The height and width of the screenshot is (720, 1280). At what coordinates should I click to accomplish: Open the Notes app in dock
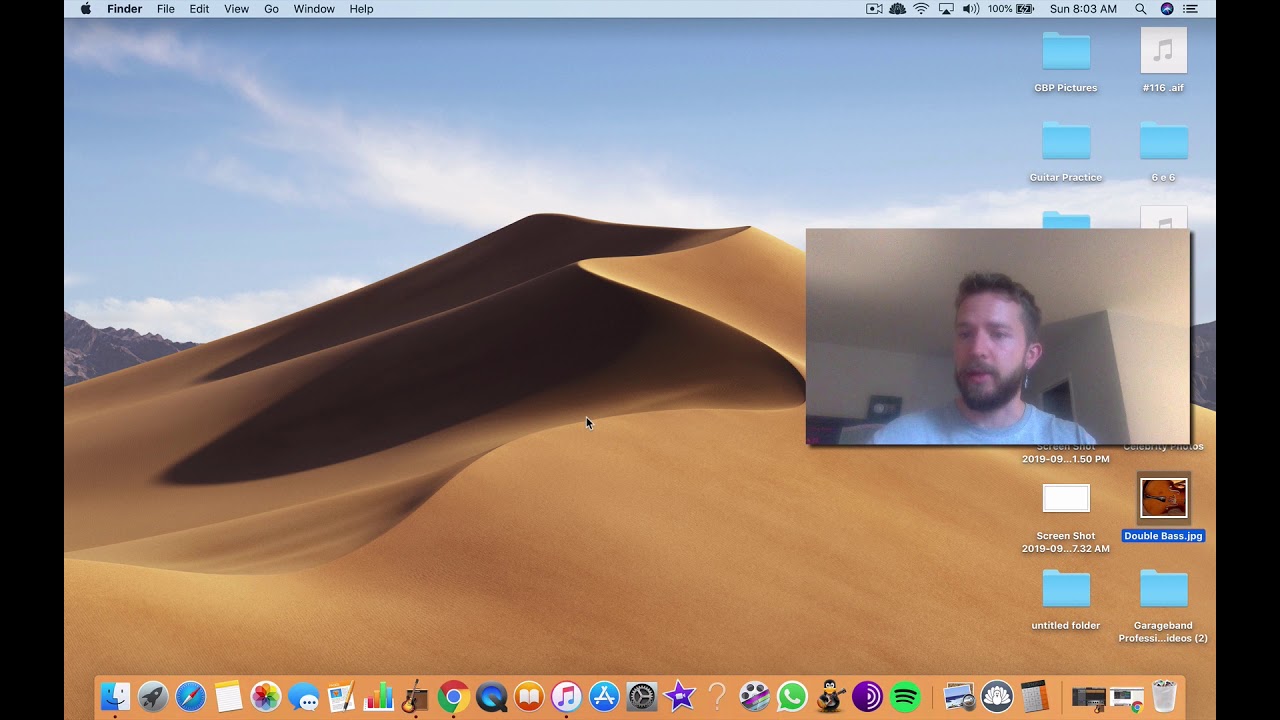(x=228, y=696)
